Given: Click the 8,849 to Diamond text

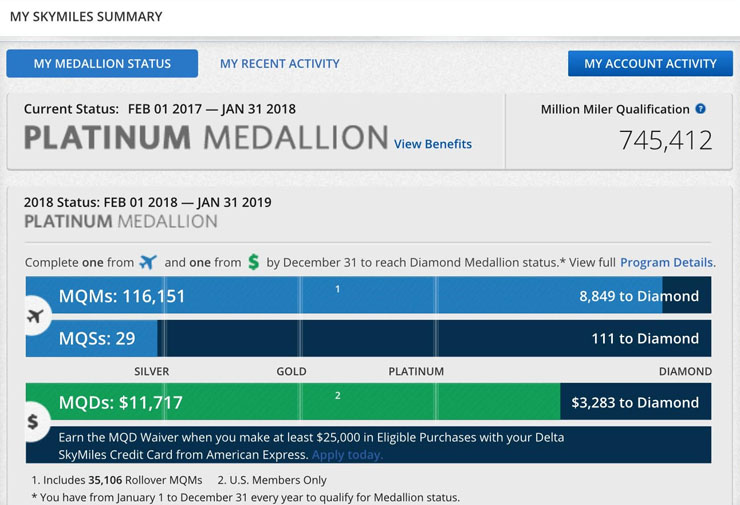Looking at the screenshot, I should click(639, 296).
